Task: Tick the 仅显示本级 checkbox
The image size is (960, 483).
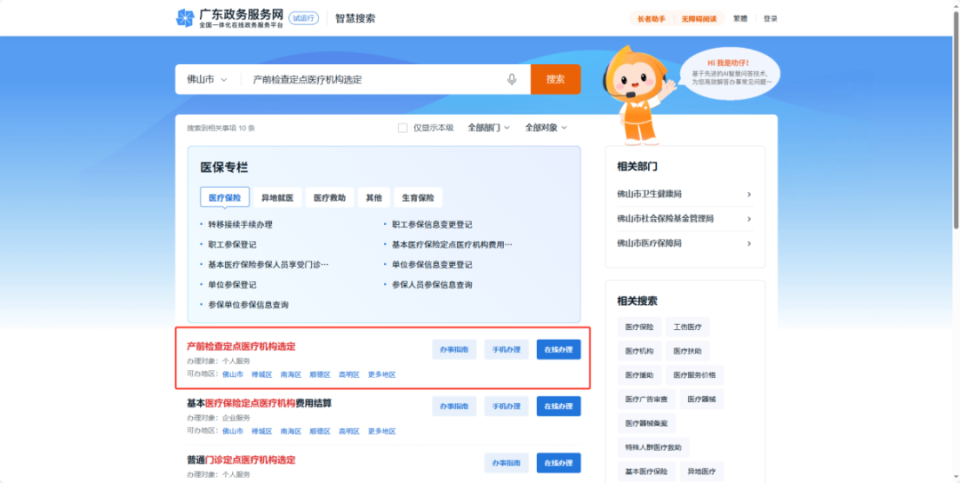Action: (x=402, y=128)
